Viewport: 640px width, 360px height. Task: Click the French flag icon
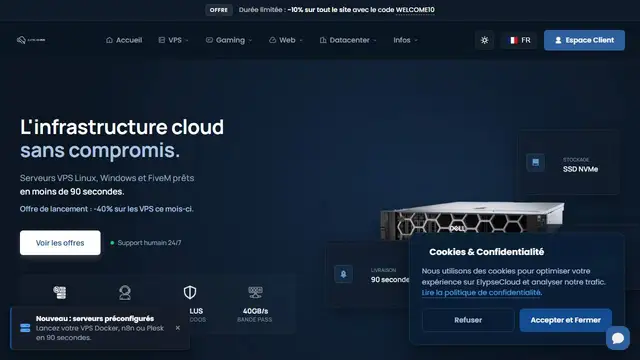click(513, 40)
